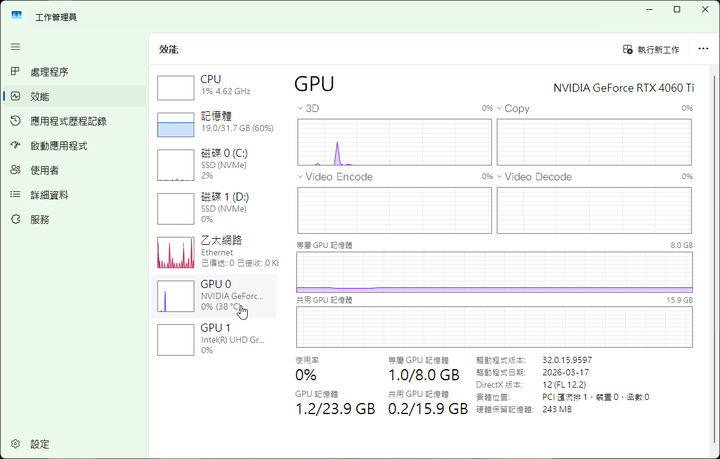This screenshot has width=720, height=459.
Task: Select the 應用程式歷程記錄 tab label
Action: pyautogui.click(x=68, y=121)
